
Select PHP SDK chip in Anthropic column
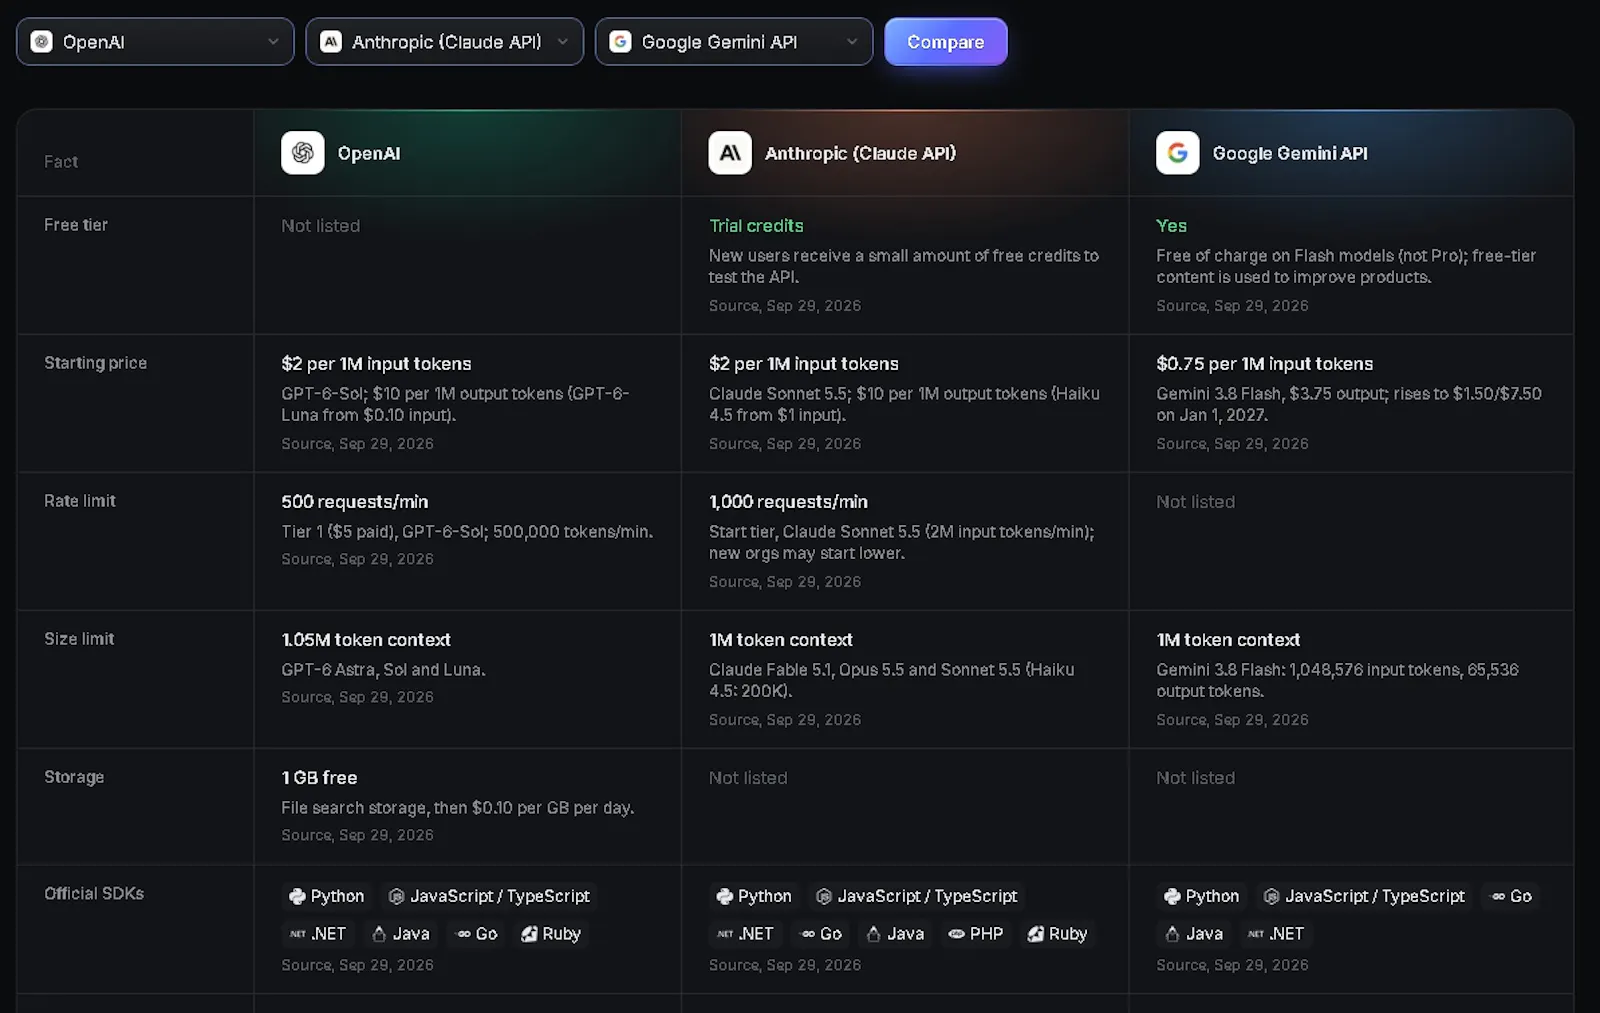pos(976,934)
